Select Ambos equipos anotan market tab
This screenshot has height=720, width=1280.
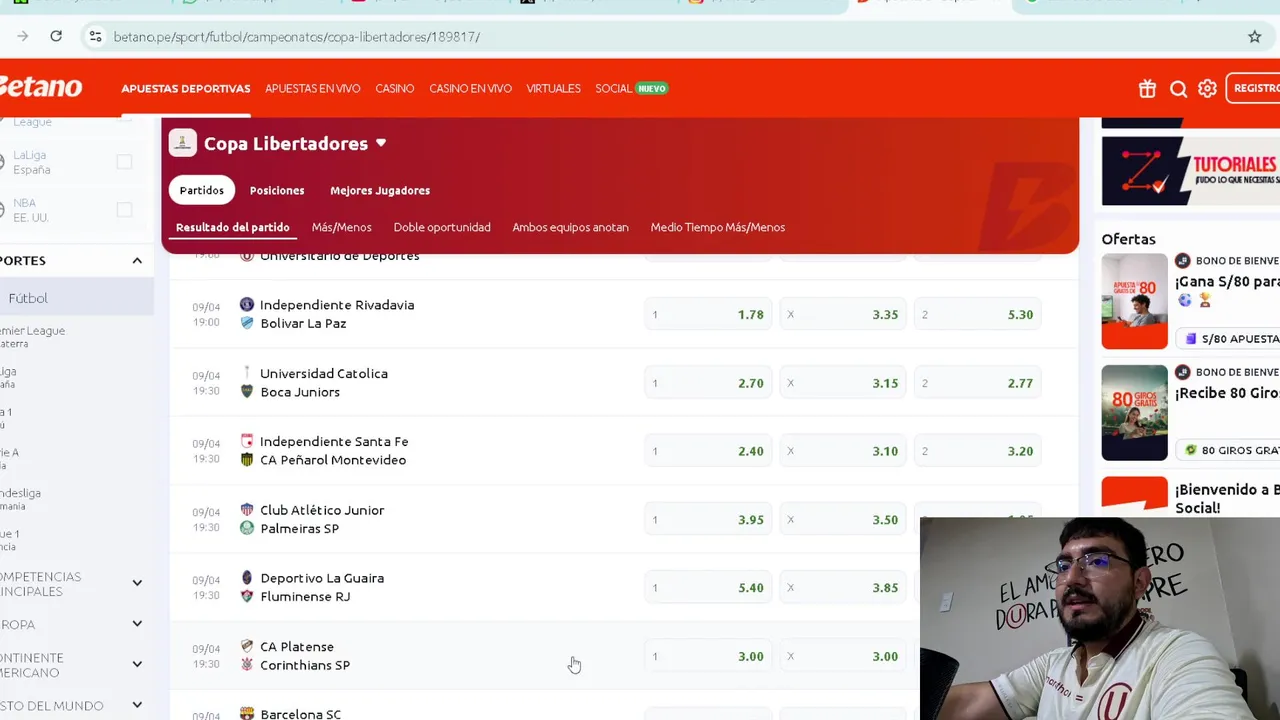click(x=570, y=227)
